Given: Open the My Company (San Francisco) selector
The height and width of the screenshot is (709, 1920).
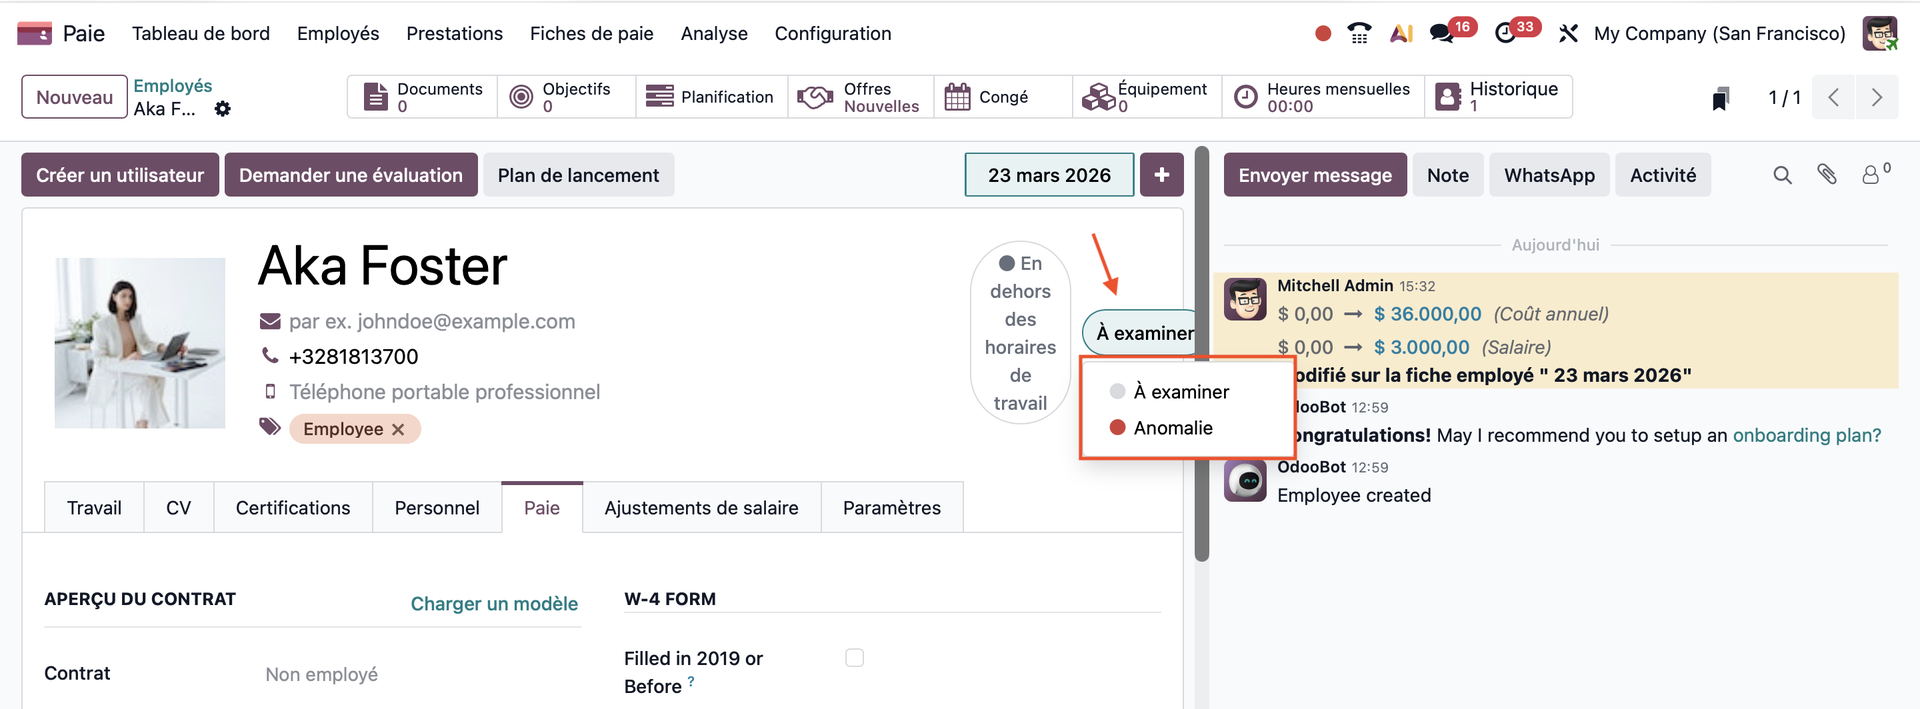Looking at the screenshot, I should [1719, 33].
